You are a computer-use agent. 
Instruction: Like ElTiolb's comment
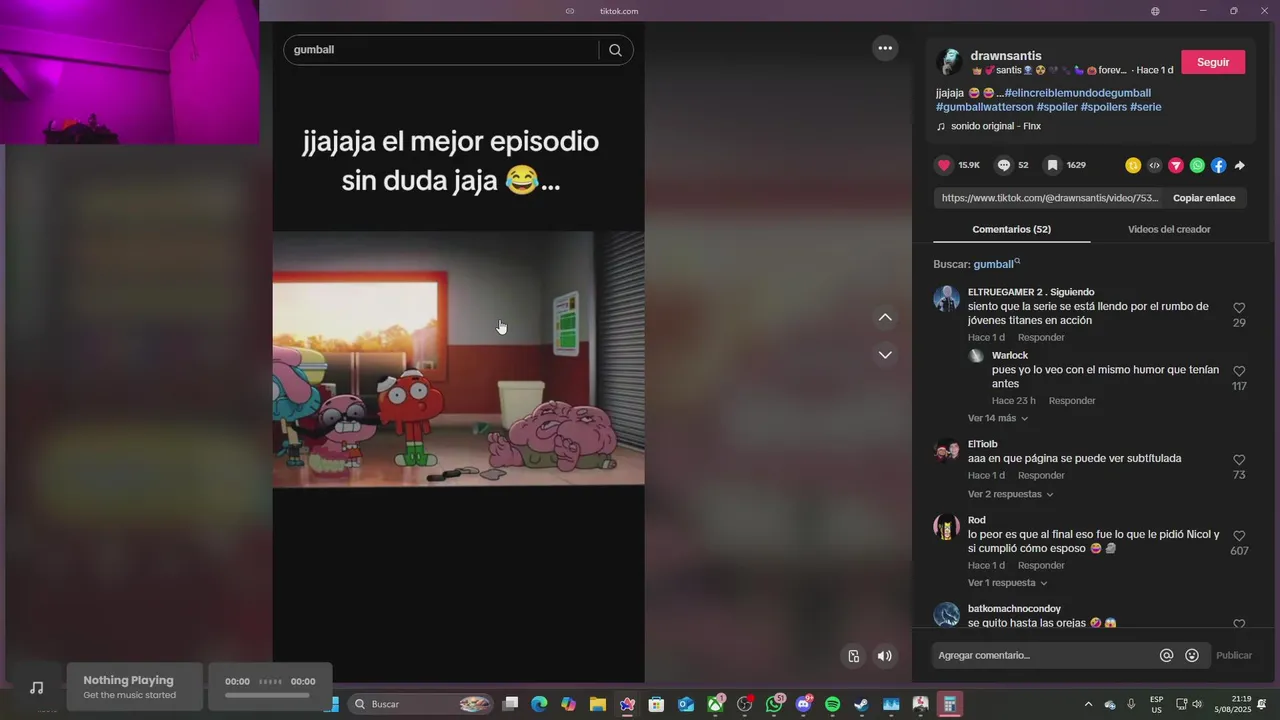point(1239,460)
